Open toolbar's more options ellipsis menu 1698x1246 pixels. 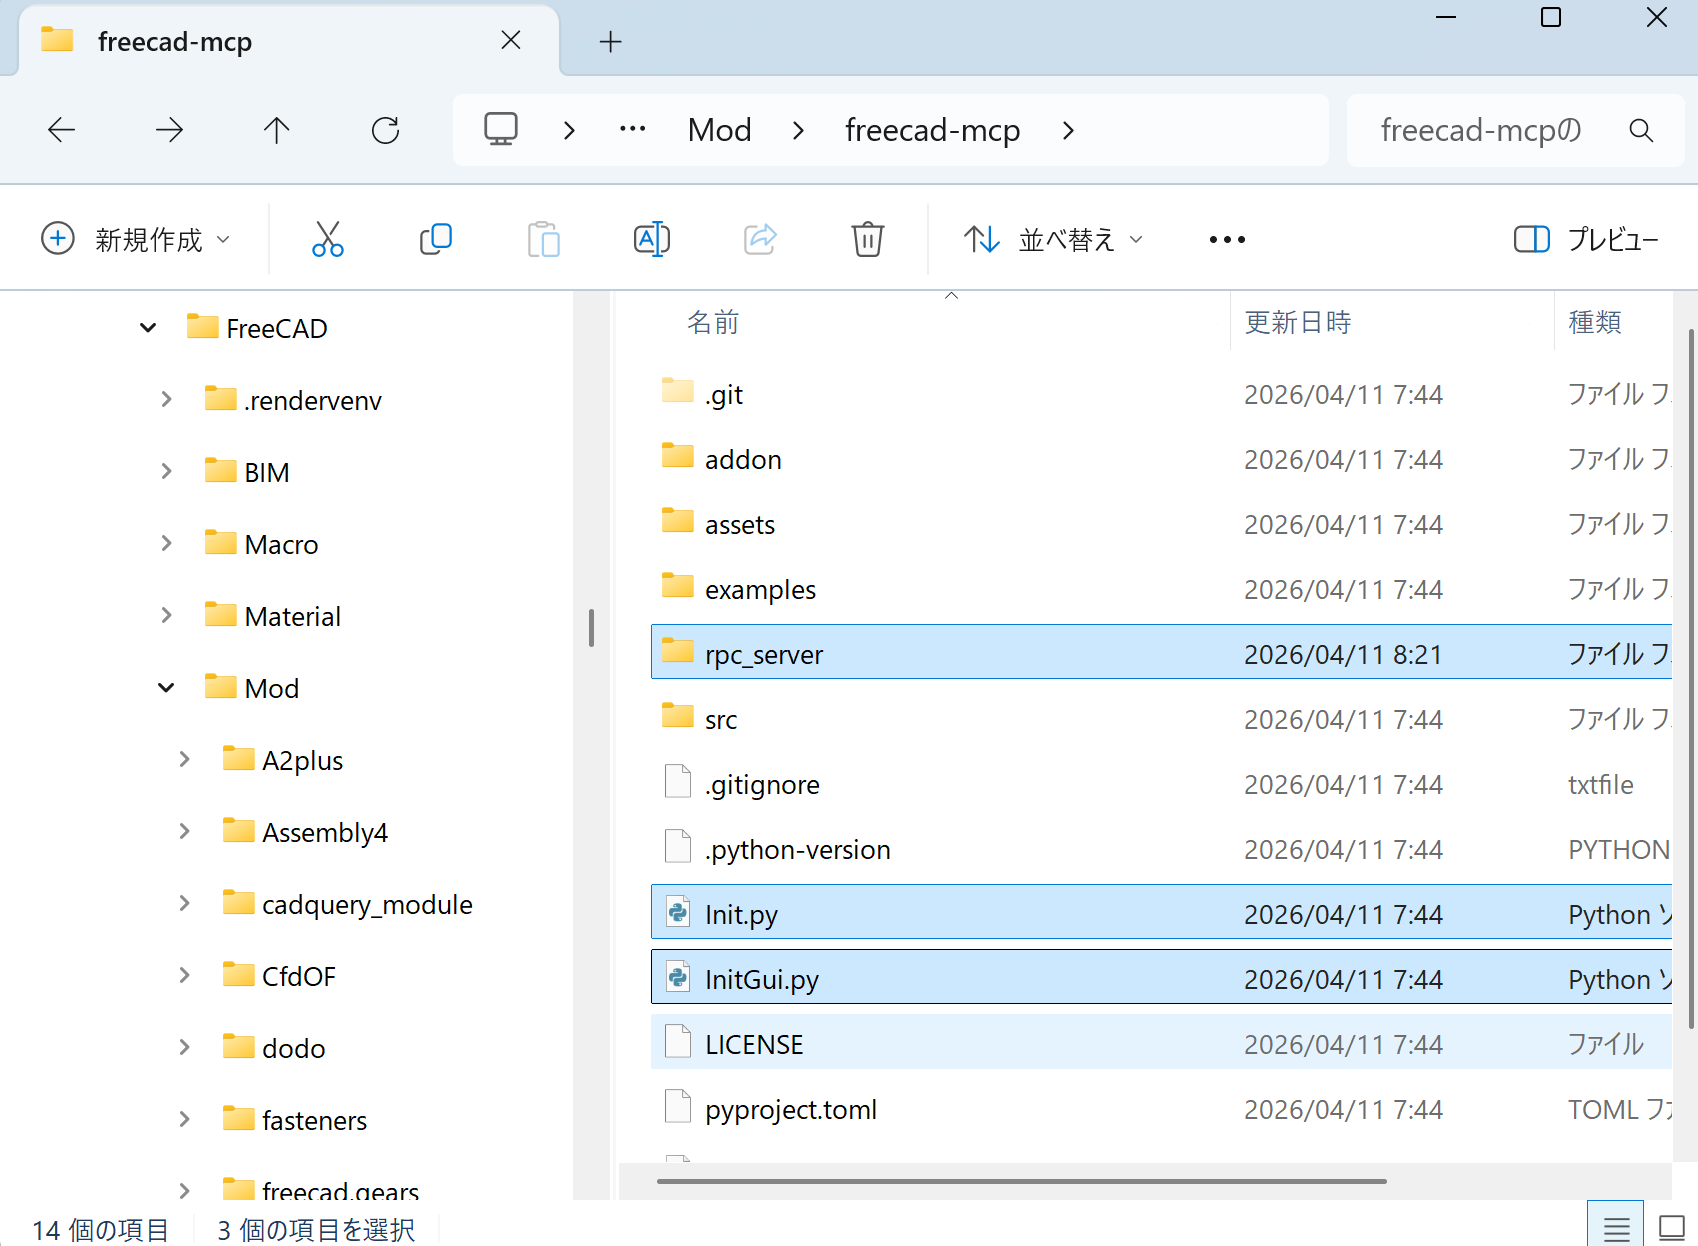click(1227, 240)
